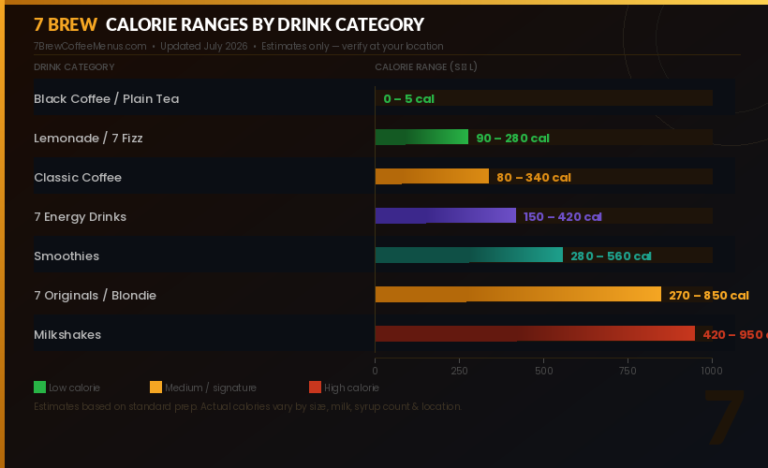This screenshot has width=768, height=468.
Task: Click the purple 7 Energy Drinks bar
Action: point(446,216)
